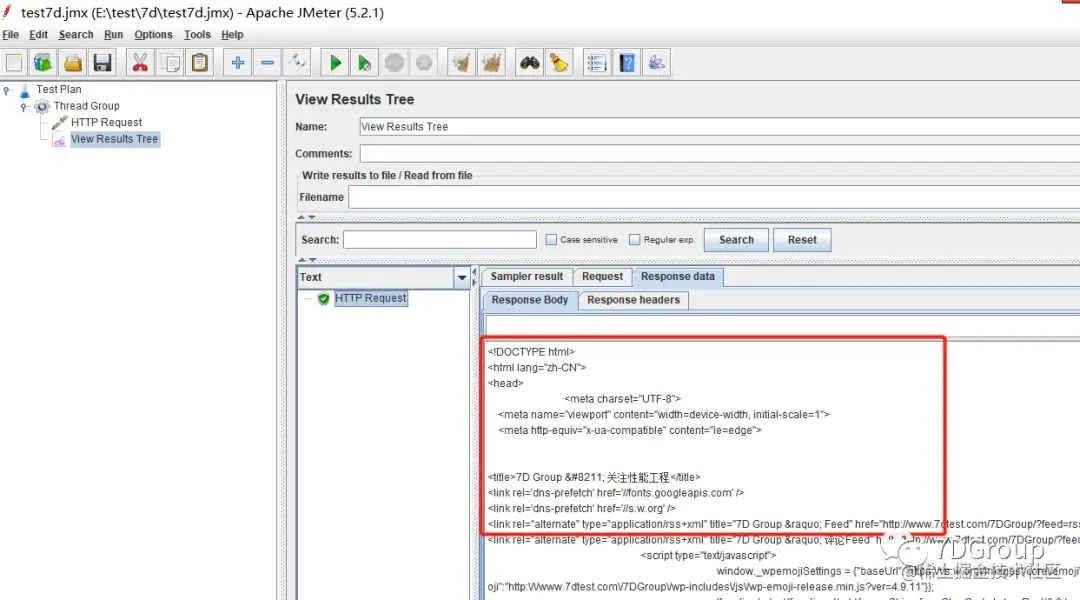
Task: Clear all results with double broom icon
Action: tap(491, 63)
